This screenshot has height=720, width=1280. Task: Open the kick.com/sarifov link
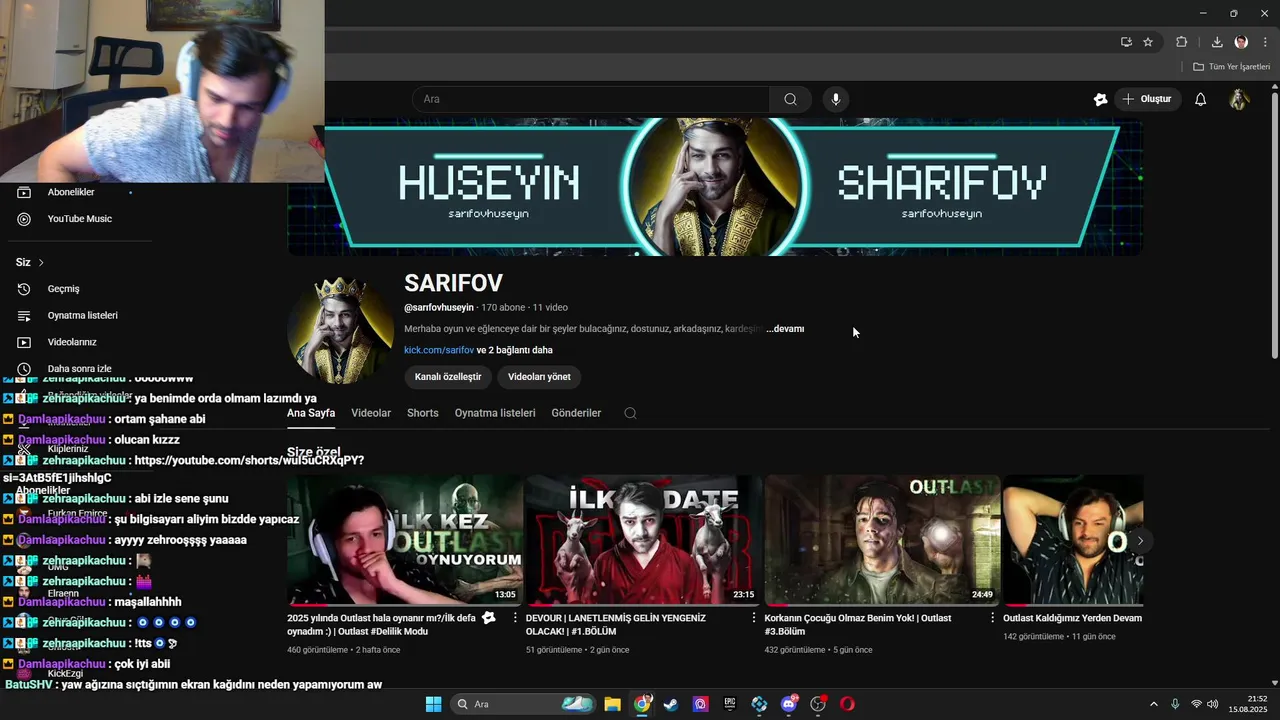pos(439,350)
